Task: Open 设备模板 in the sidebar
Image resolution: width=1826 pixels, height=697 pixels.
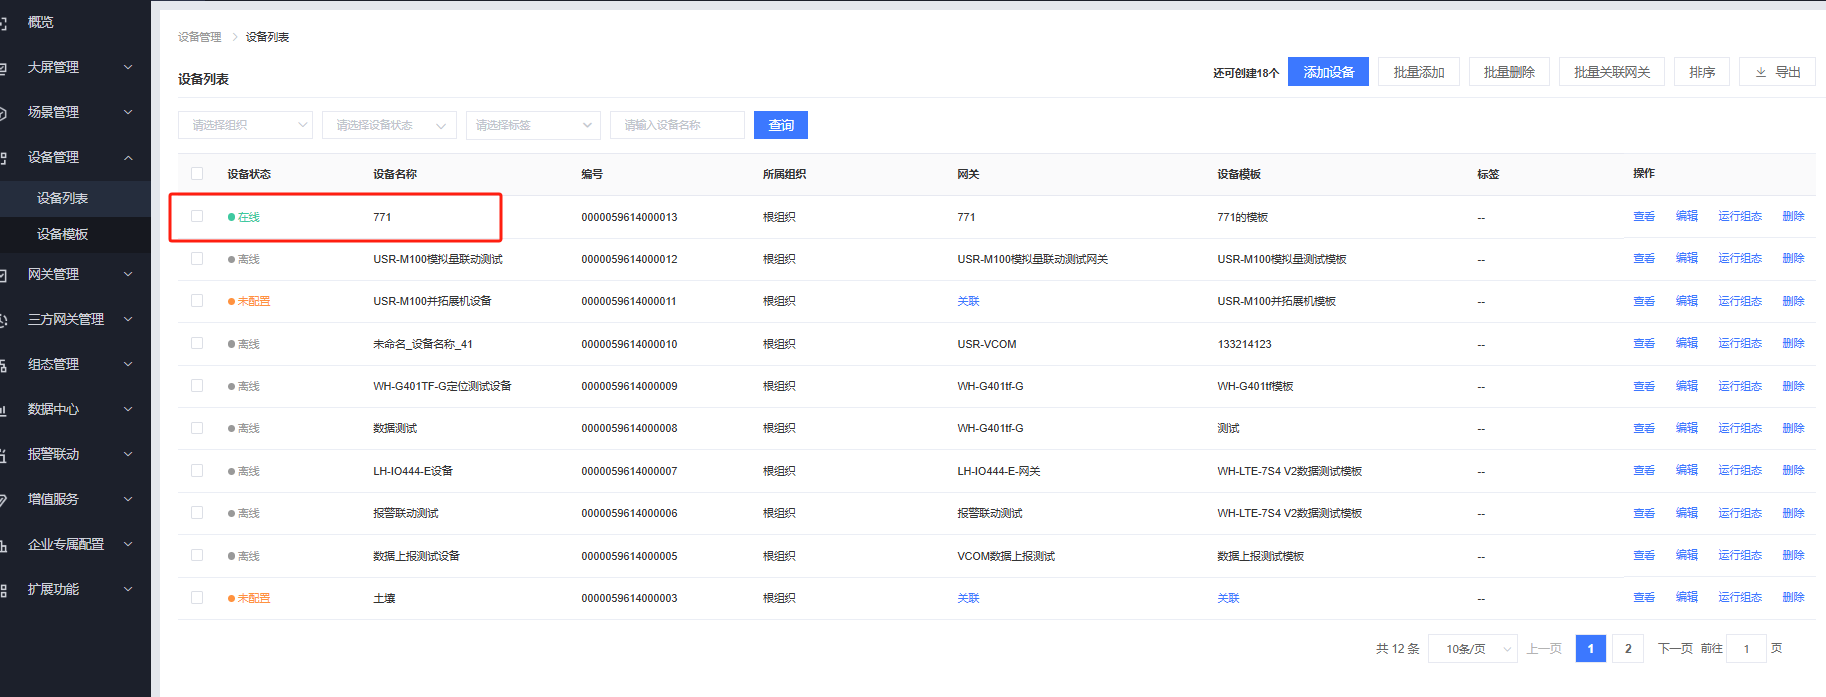Action: 62,234
